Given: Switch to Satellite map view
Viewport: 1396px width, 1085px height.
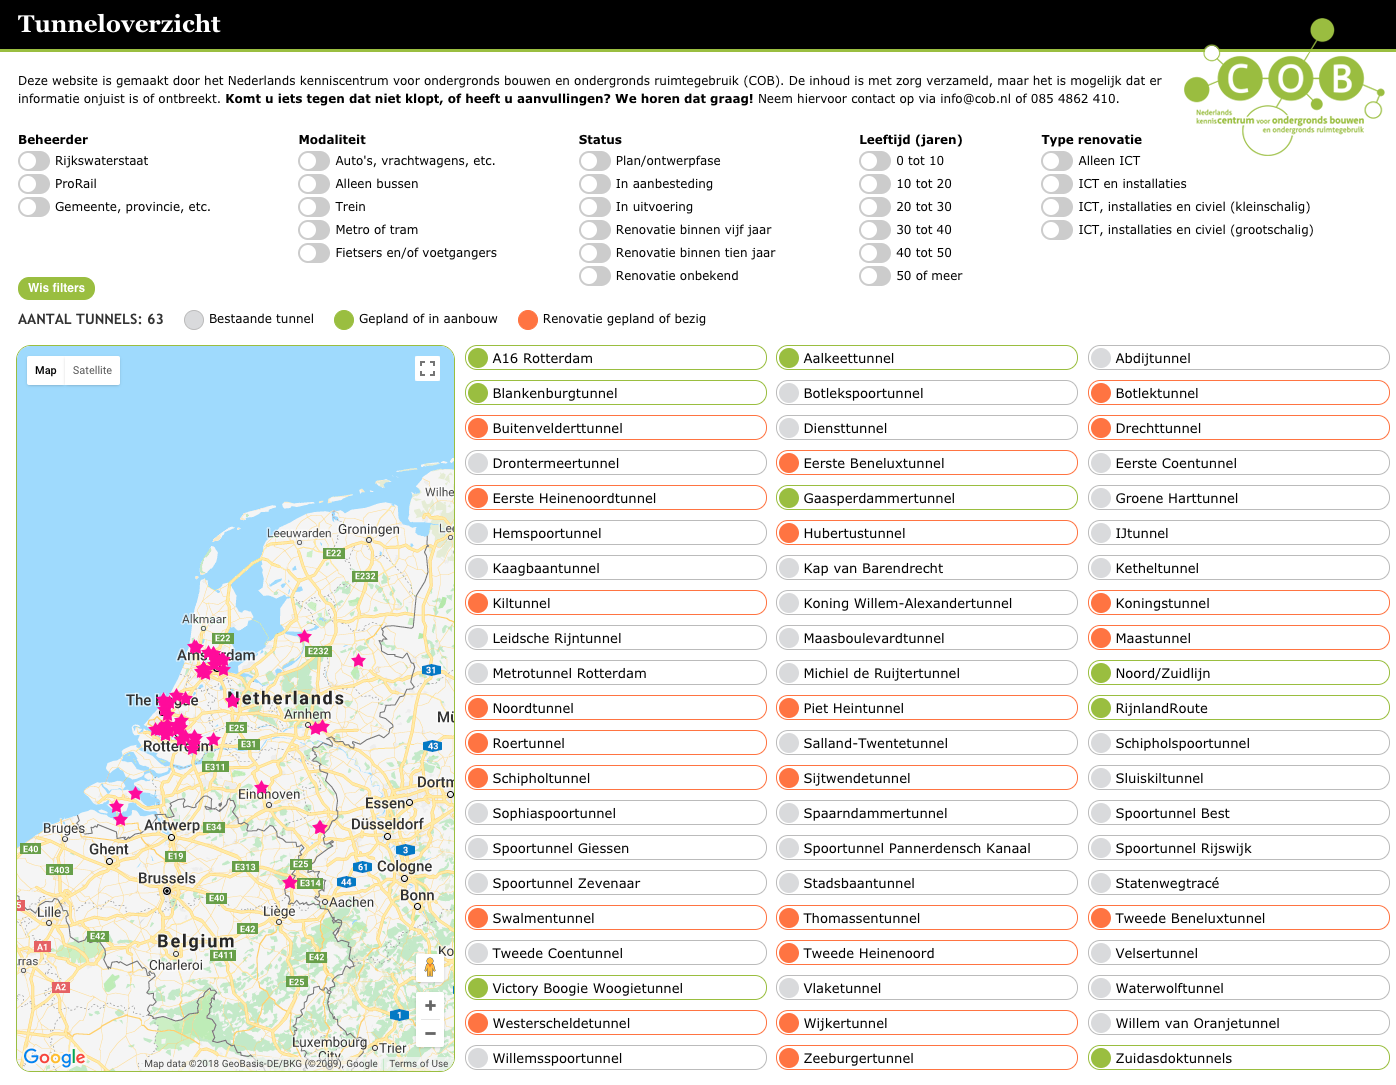Looking at the screenshot, I should pyautogui.click(x=92, y=370).
